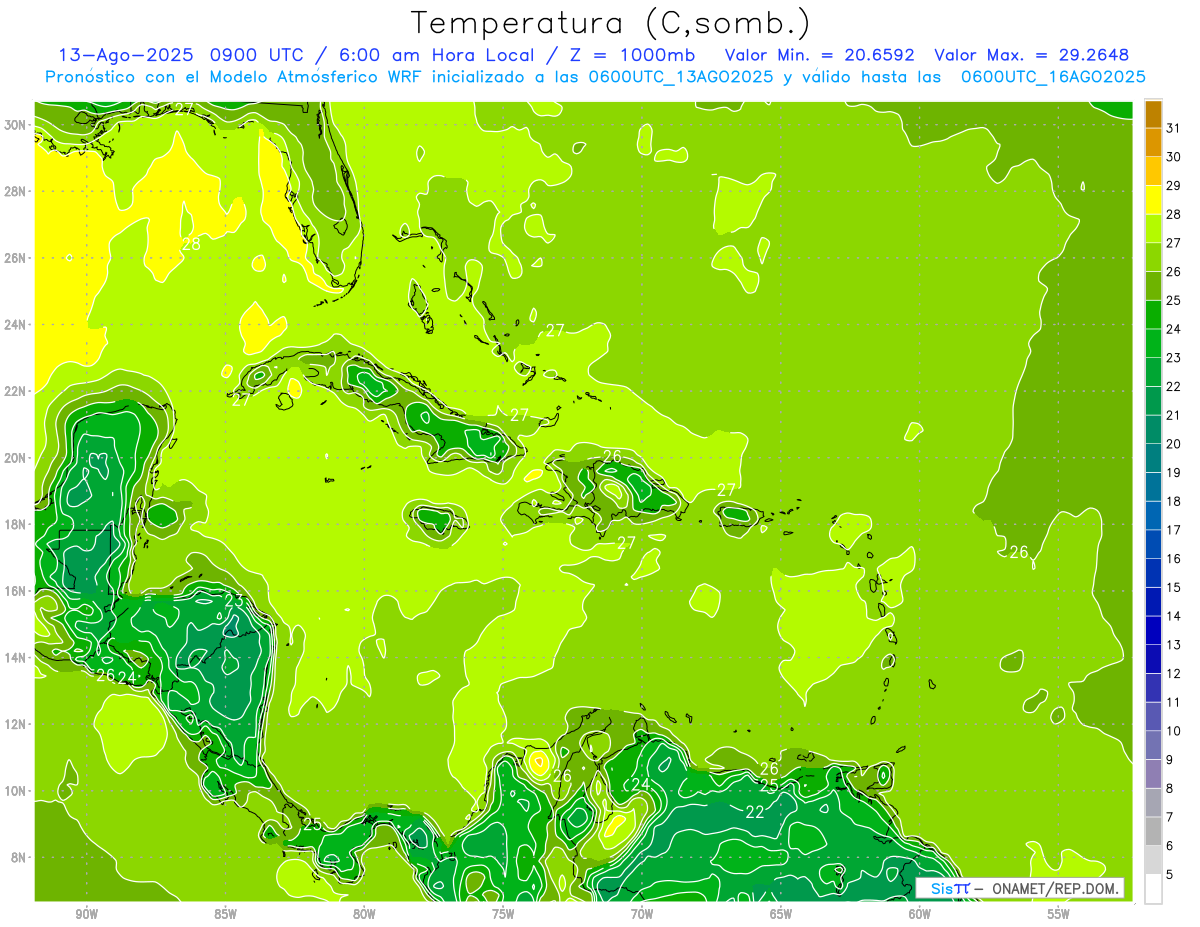
Task: Click the orange legend swatch between 30 and 31
Action: (x=1153, y=142)
